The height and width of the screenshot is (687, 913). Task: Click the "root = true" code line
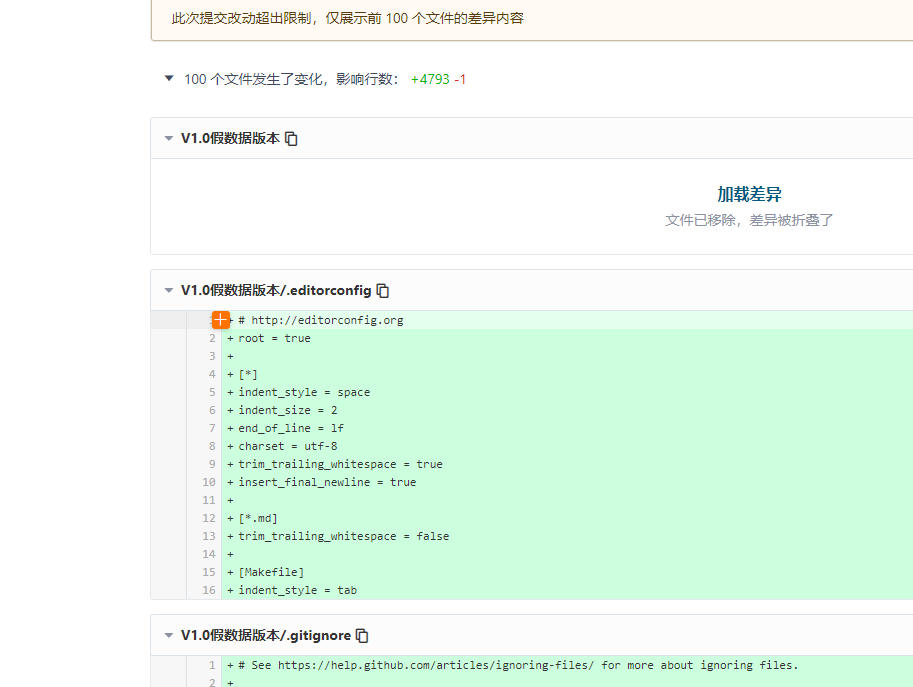274,338
